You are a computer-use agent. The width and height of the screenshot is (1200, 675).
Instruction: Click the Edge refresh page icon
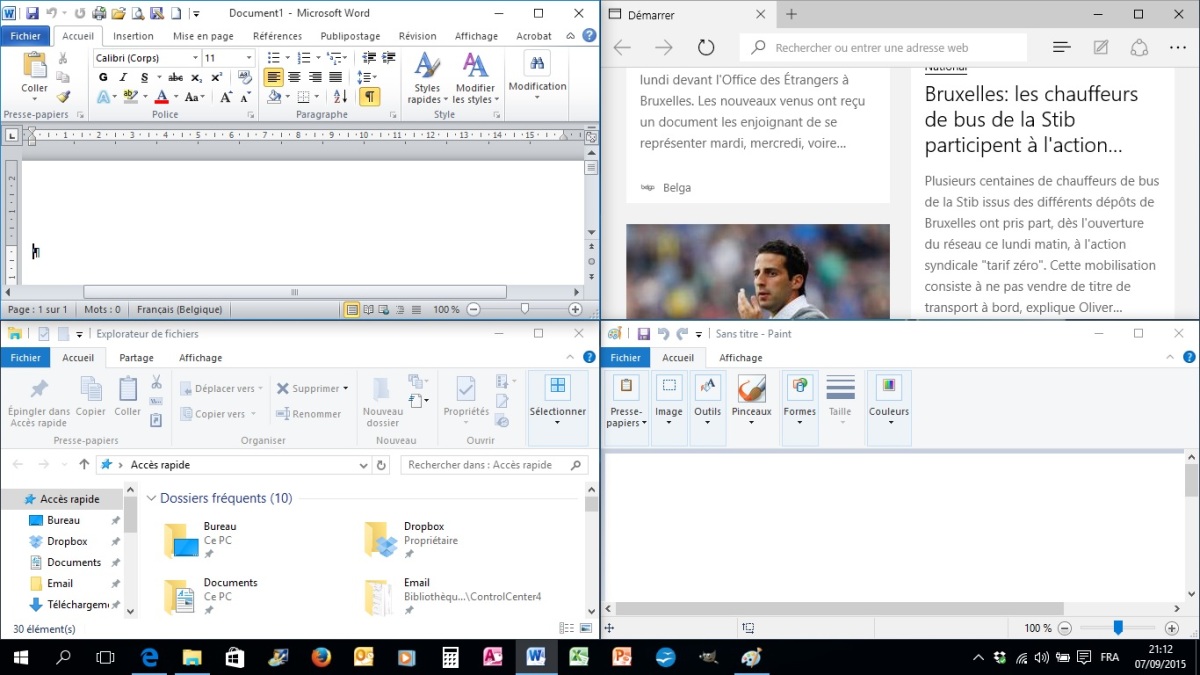[x=706, y=47]
